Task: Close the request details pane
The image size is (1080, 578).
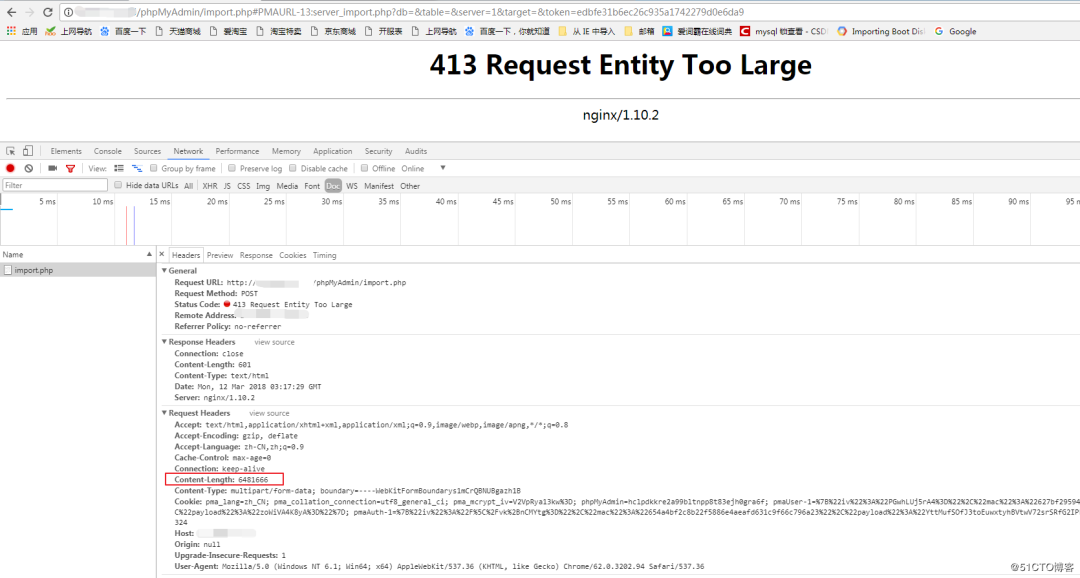Action: coord(162,254)
